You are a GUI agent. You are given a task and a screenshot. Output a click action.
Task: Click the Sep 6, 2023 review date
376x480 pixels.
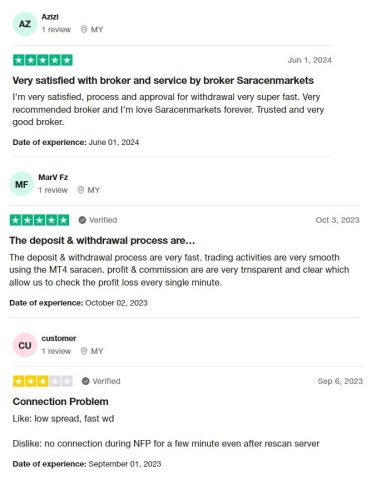pyautogui.click(x=340, y=381)
